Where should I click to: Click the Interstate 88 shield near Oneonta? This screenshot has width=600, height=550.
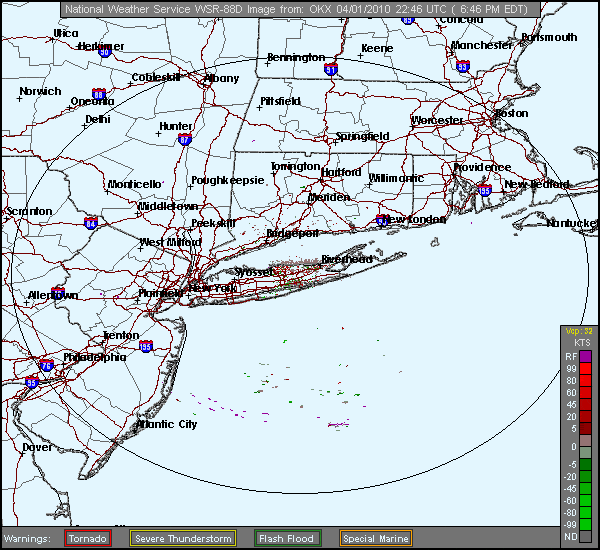98,94
